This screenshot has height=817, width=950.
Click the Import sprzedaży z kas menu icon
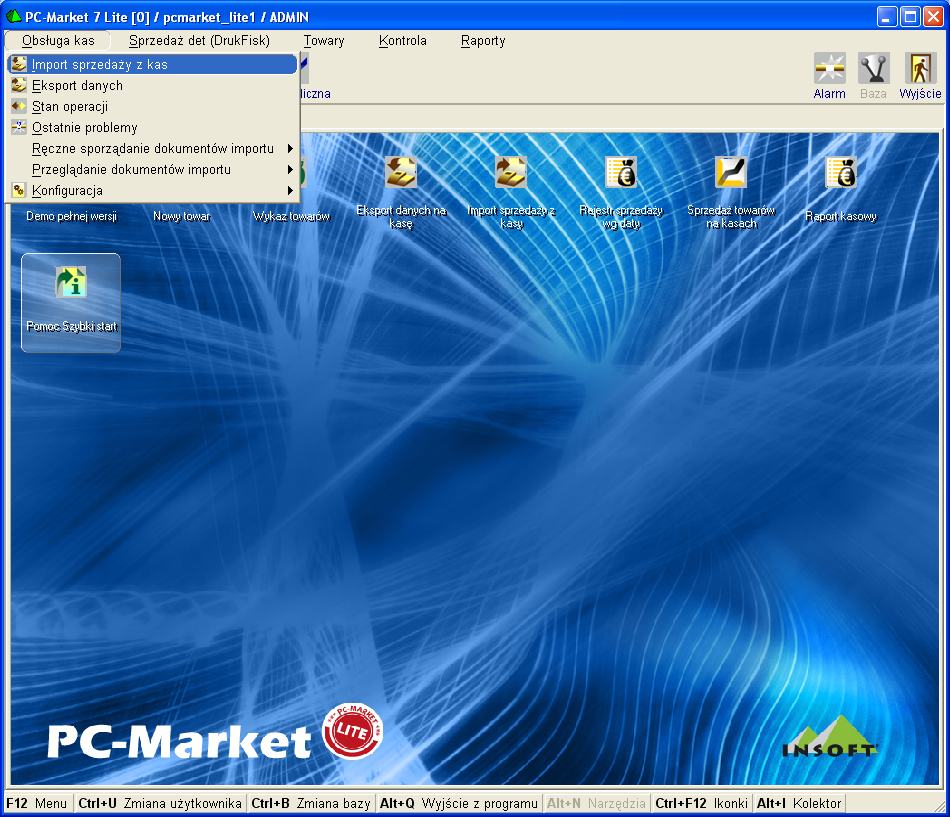click(x=19, y=64)
